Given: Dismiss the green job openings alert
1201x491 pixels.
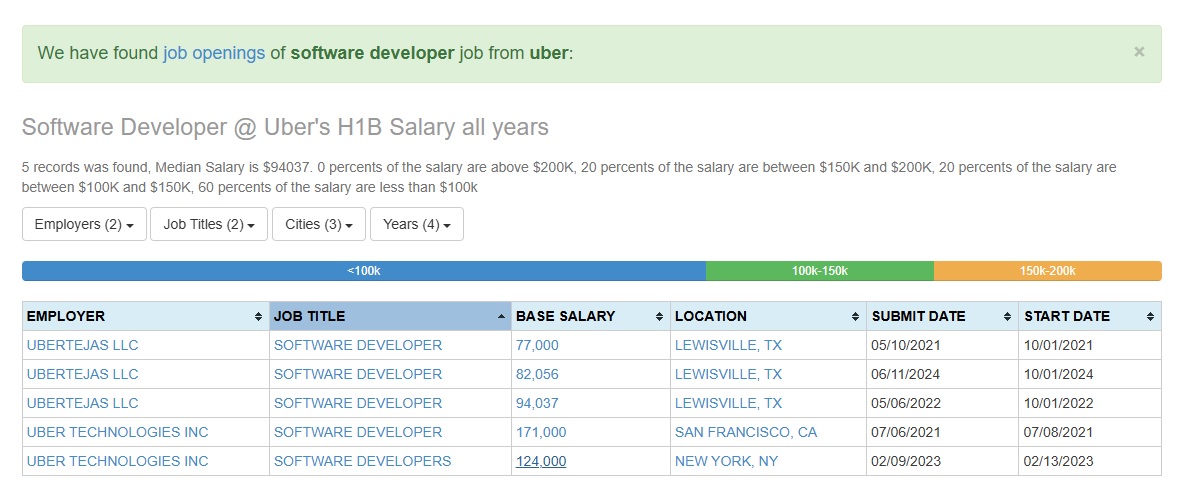Looking at the screenshot, I should point(1139,52).
